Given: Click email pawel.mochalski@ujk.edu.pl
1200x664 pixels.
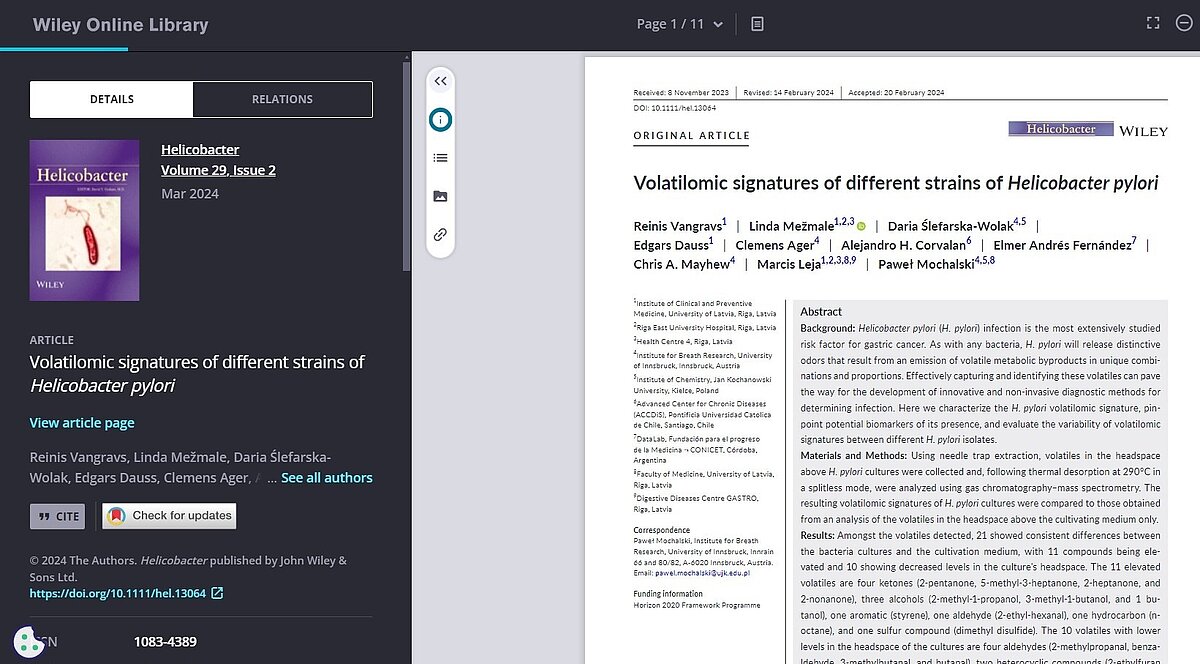Looking at the screenshot, I should pos(700,573).
